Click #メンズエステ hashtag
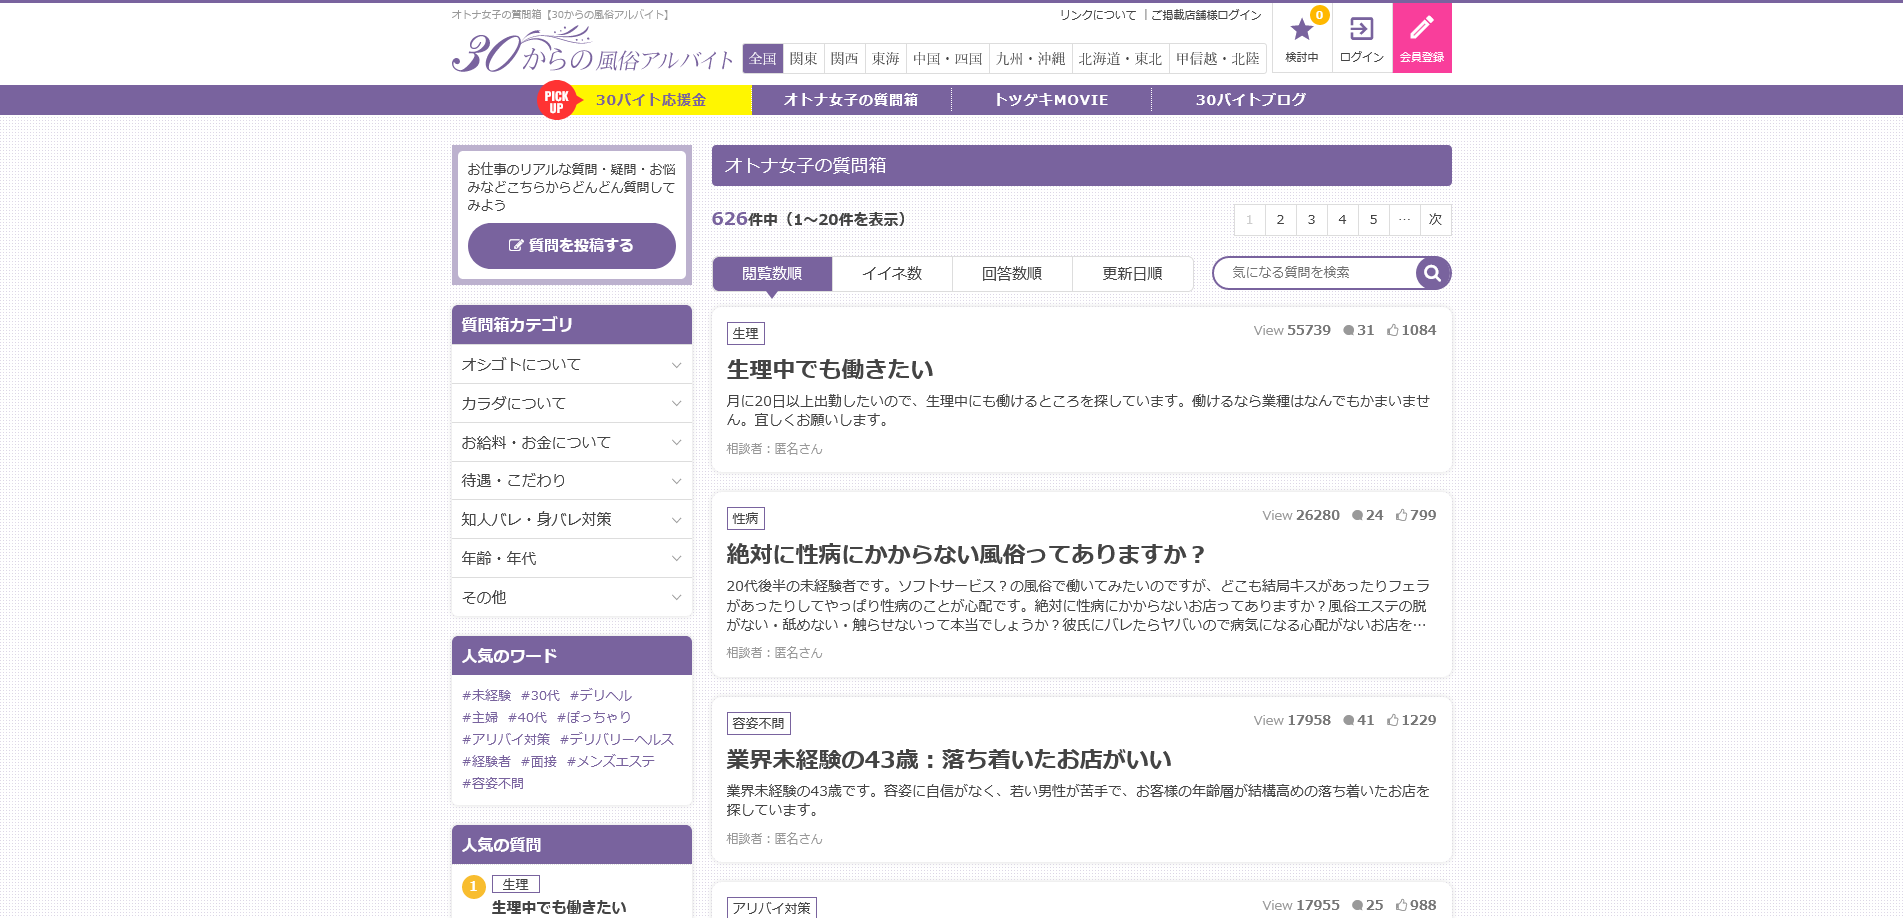Screen dimensions: 1903x918 pyautogui.click(x=611, y=762)
